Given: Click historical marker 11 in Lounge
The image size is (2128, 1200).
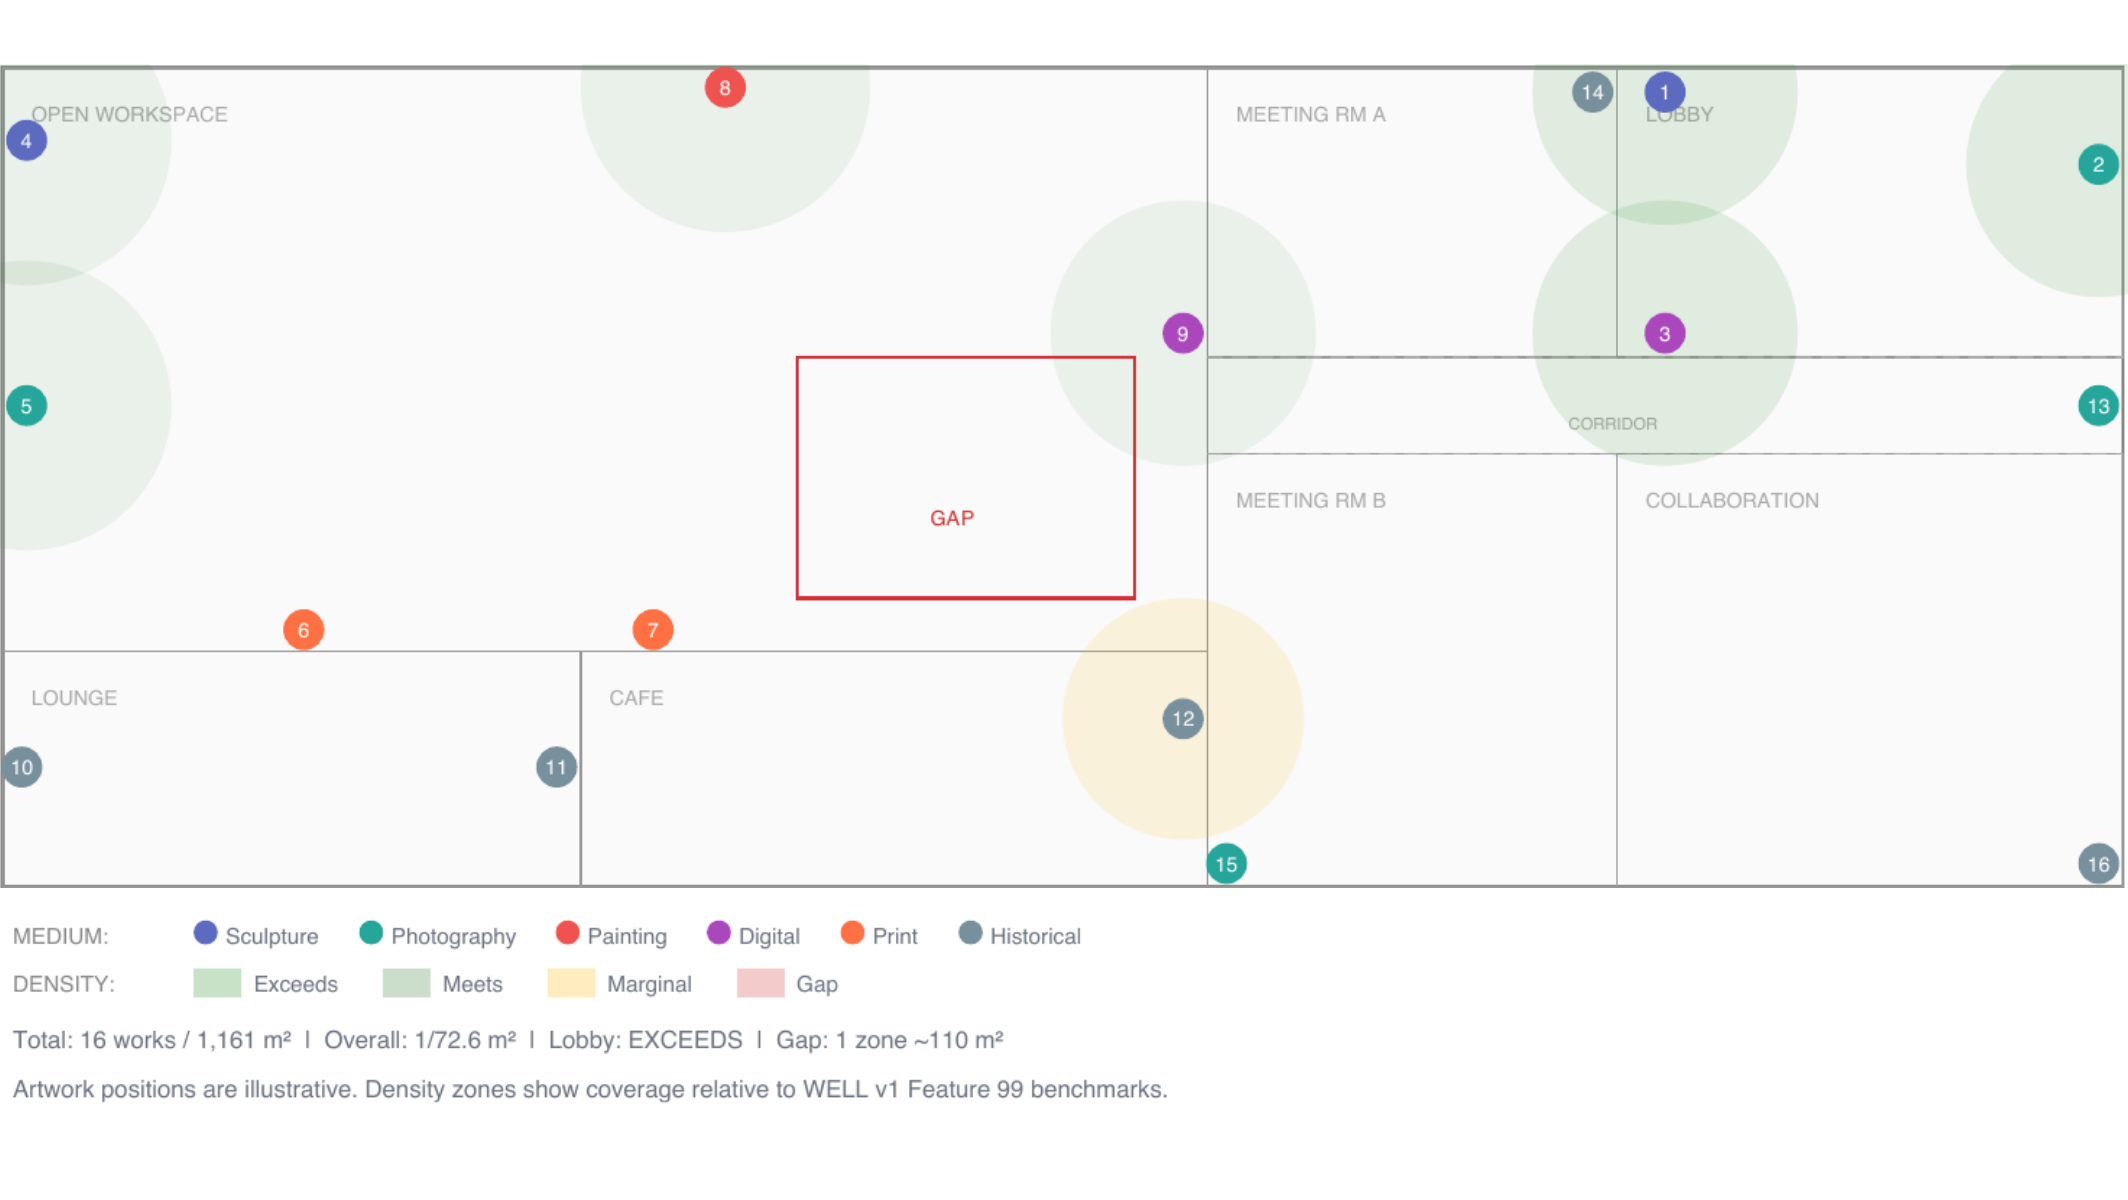Looking at the screenshot, I should pyautogui.click(x=556, y=767).
